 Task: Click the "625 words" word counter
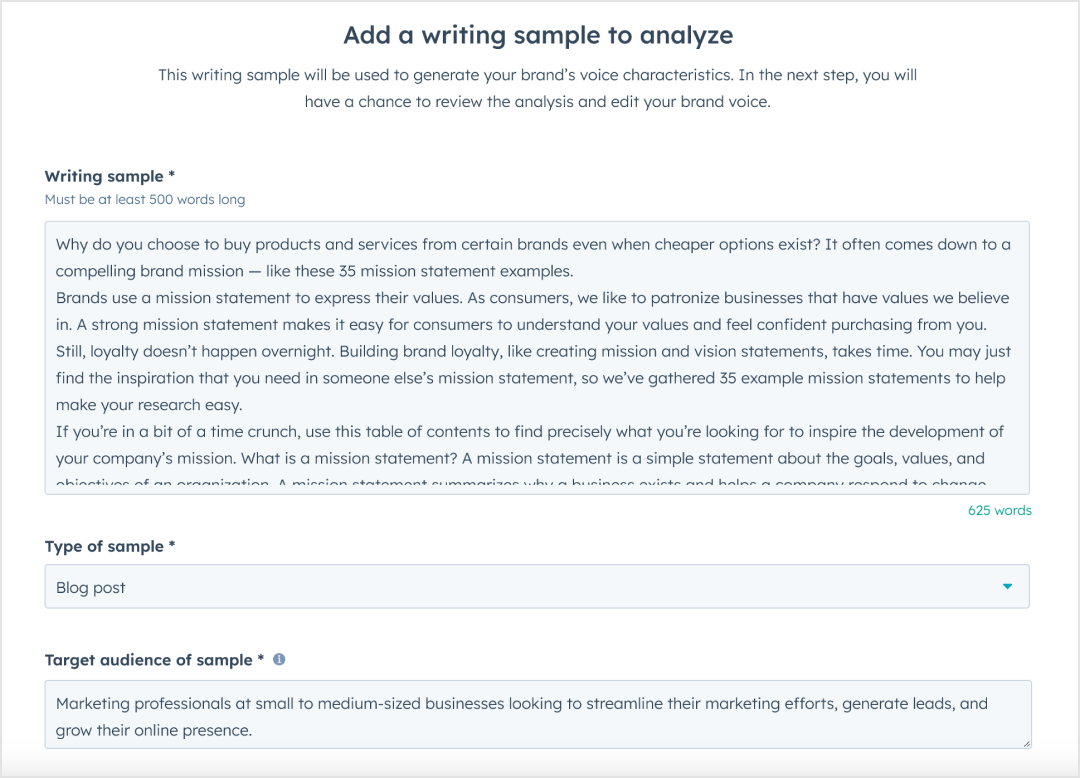(999, 510)
